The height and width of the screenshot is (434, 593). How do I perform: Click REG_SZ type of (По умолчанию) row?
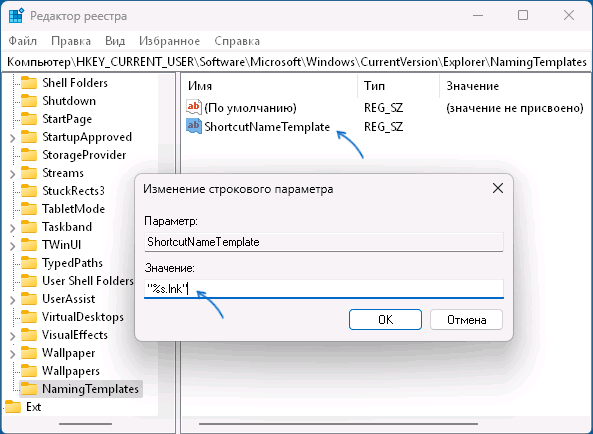click(x=383, y=108)
